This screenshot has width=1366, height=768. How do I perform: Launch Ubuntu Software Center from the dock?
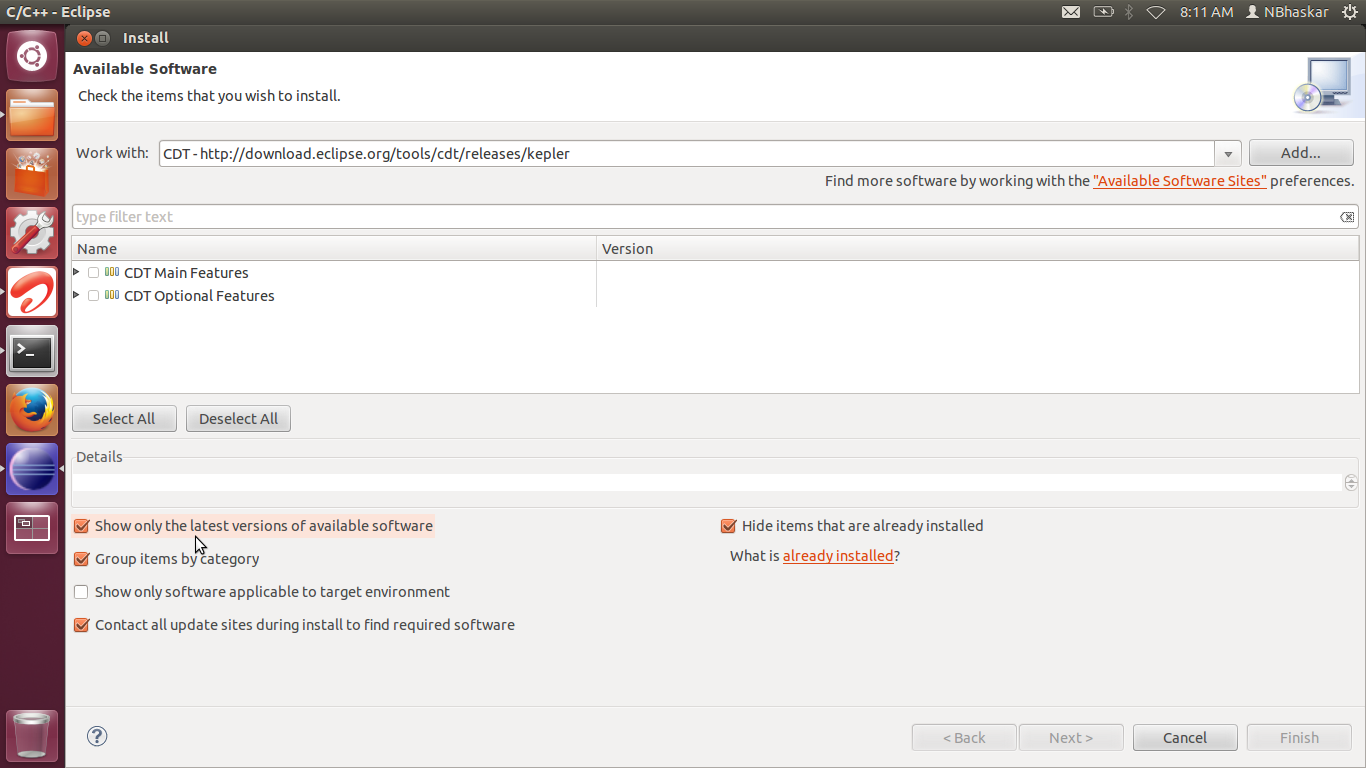click(x=32, y=174)
